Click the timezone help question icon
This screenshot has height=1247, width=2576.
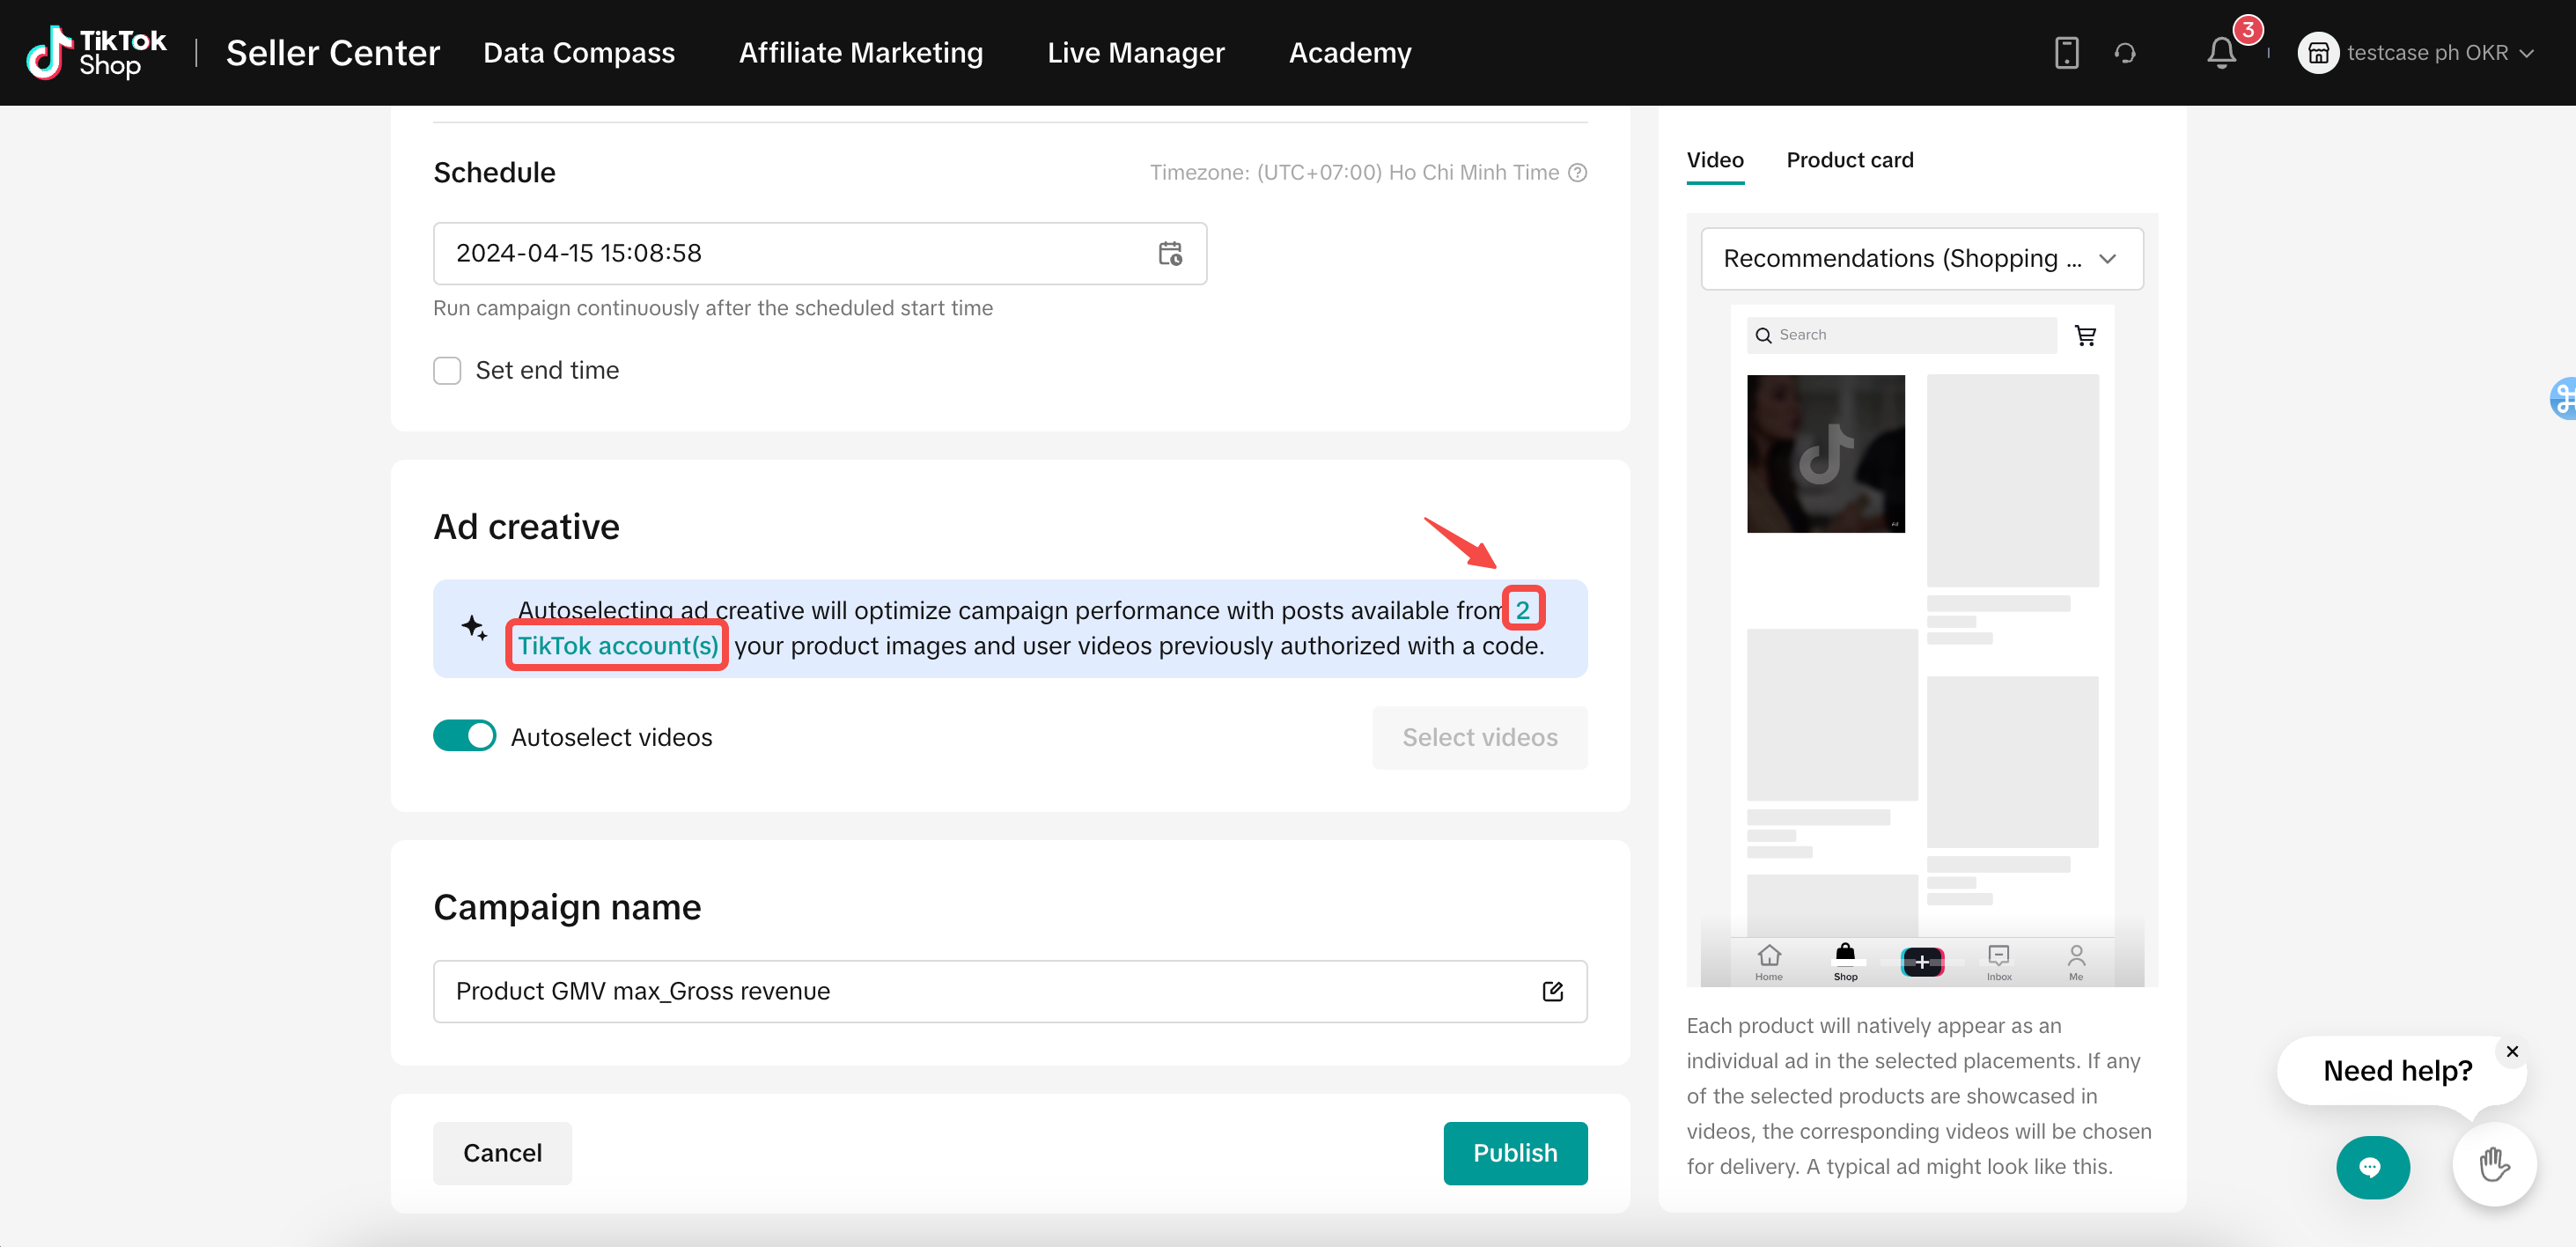[x=1578, y=173]
